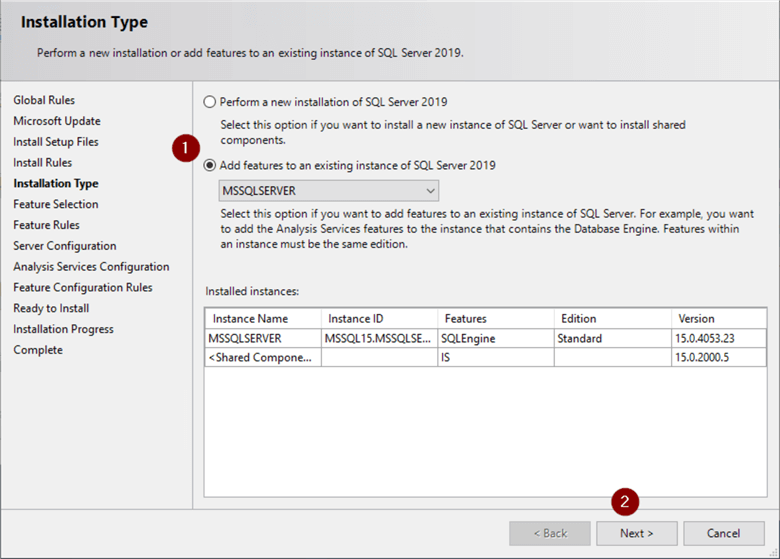
Task: Go to Microsoft Update step in sidebar
Action: (x=57, y=121)
